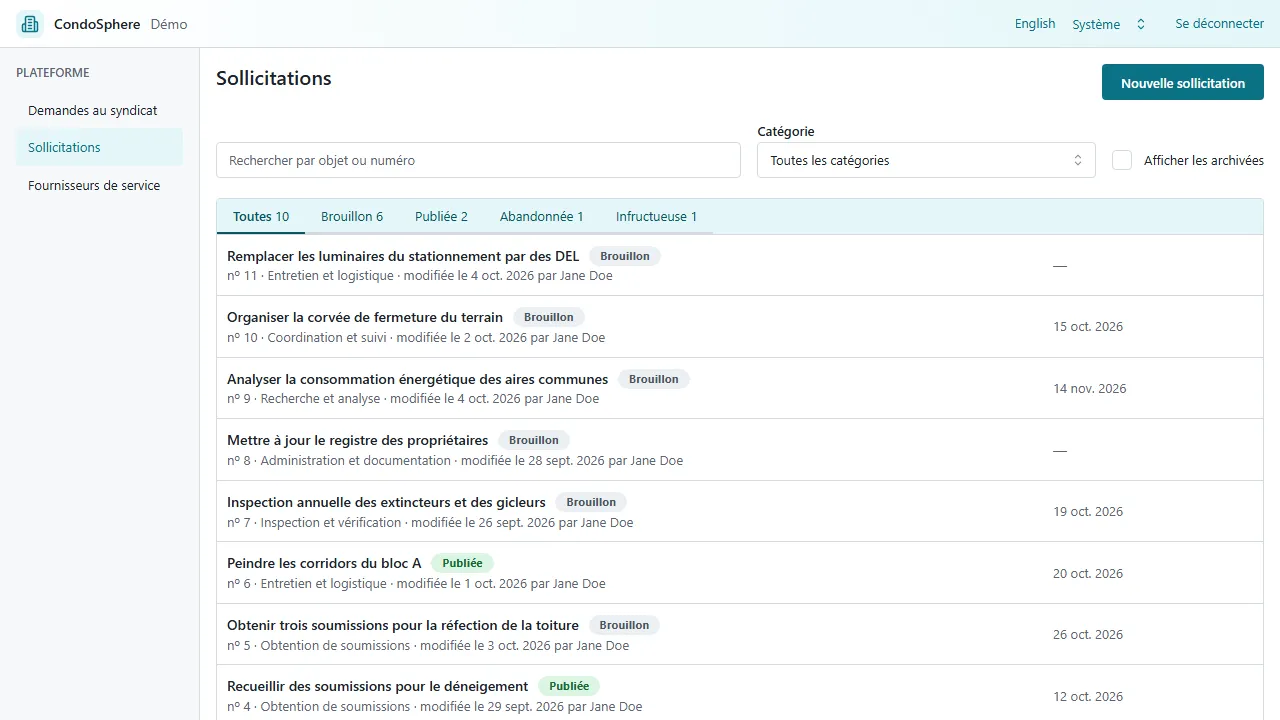Viewport: 1280px width, 720px height.
Task: Switch to the Abandonnée 1 tab
Action: (542, 216)
